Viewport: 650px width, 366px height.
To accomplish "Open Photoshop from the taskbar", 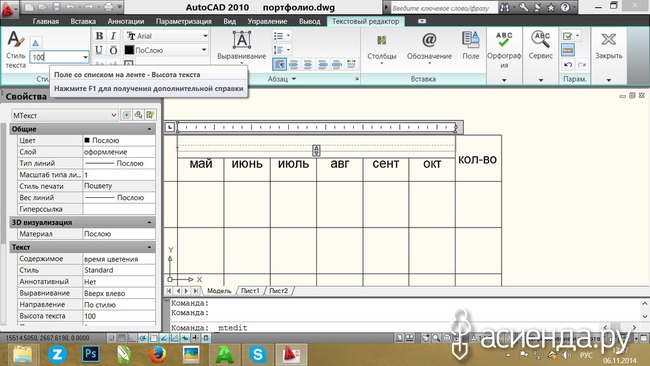I will pyautogui.click(x=90, y=354).
